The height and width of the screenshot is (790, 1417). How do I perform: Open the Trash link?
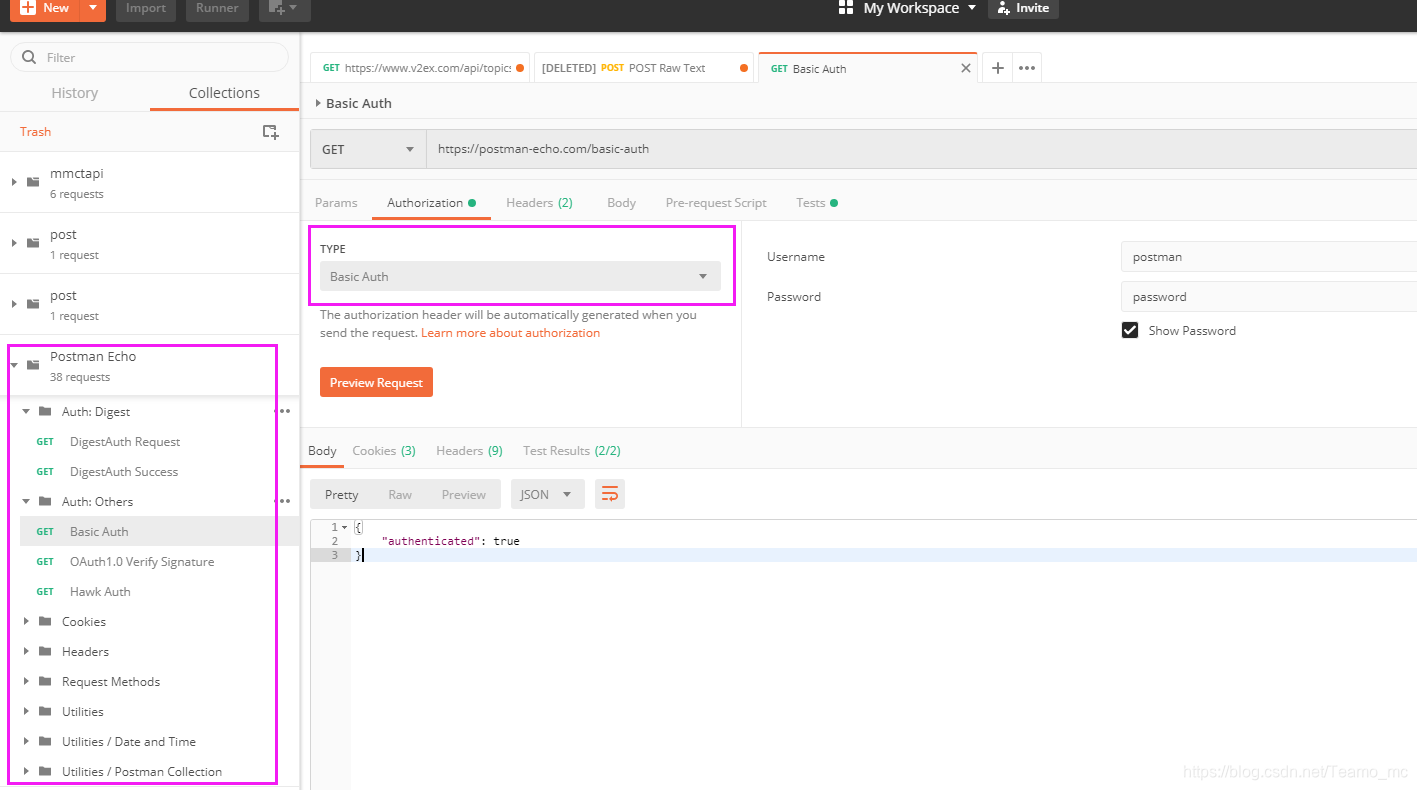click(35, 131)
